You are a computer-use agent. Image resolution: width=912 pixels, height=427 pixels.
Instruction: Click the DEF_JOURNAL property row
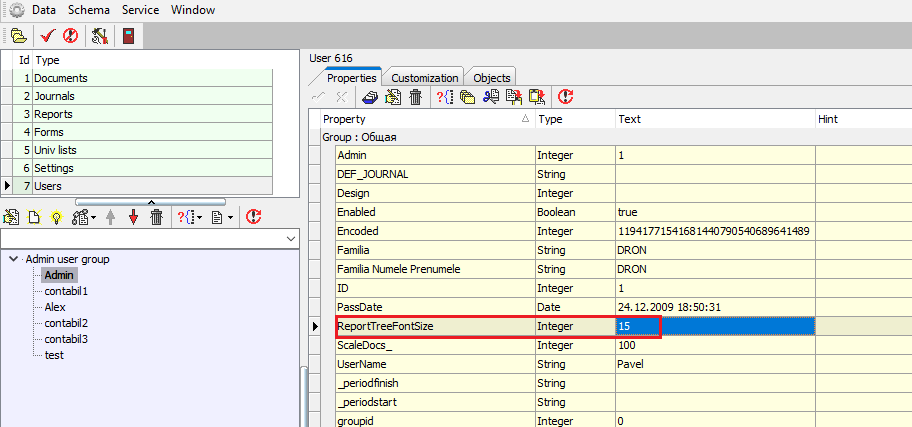pyautogui.click(x=624, y=174)
